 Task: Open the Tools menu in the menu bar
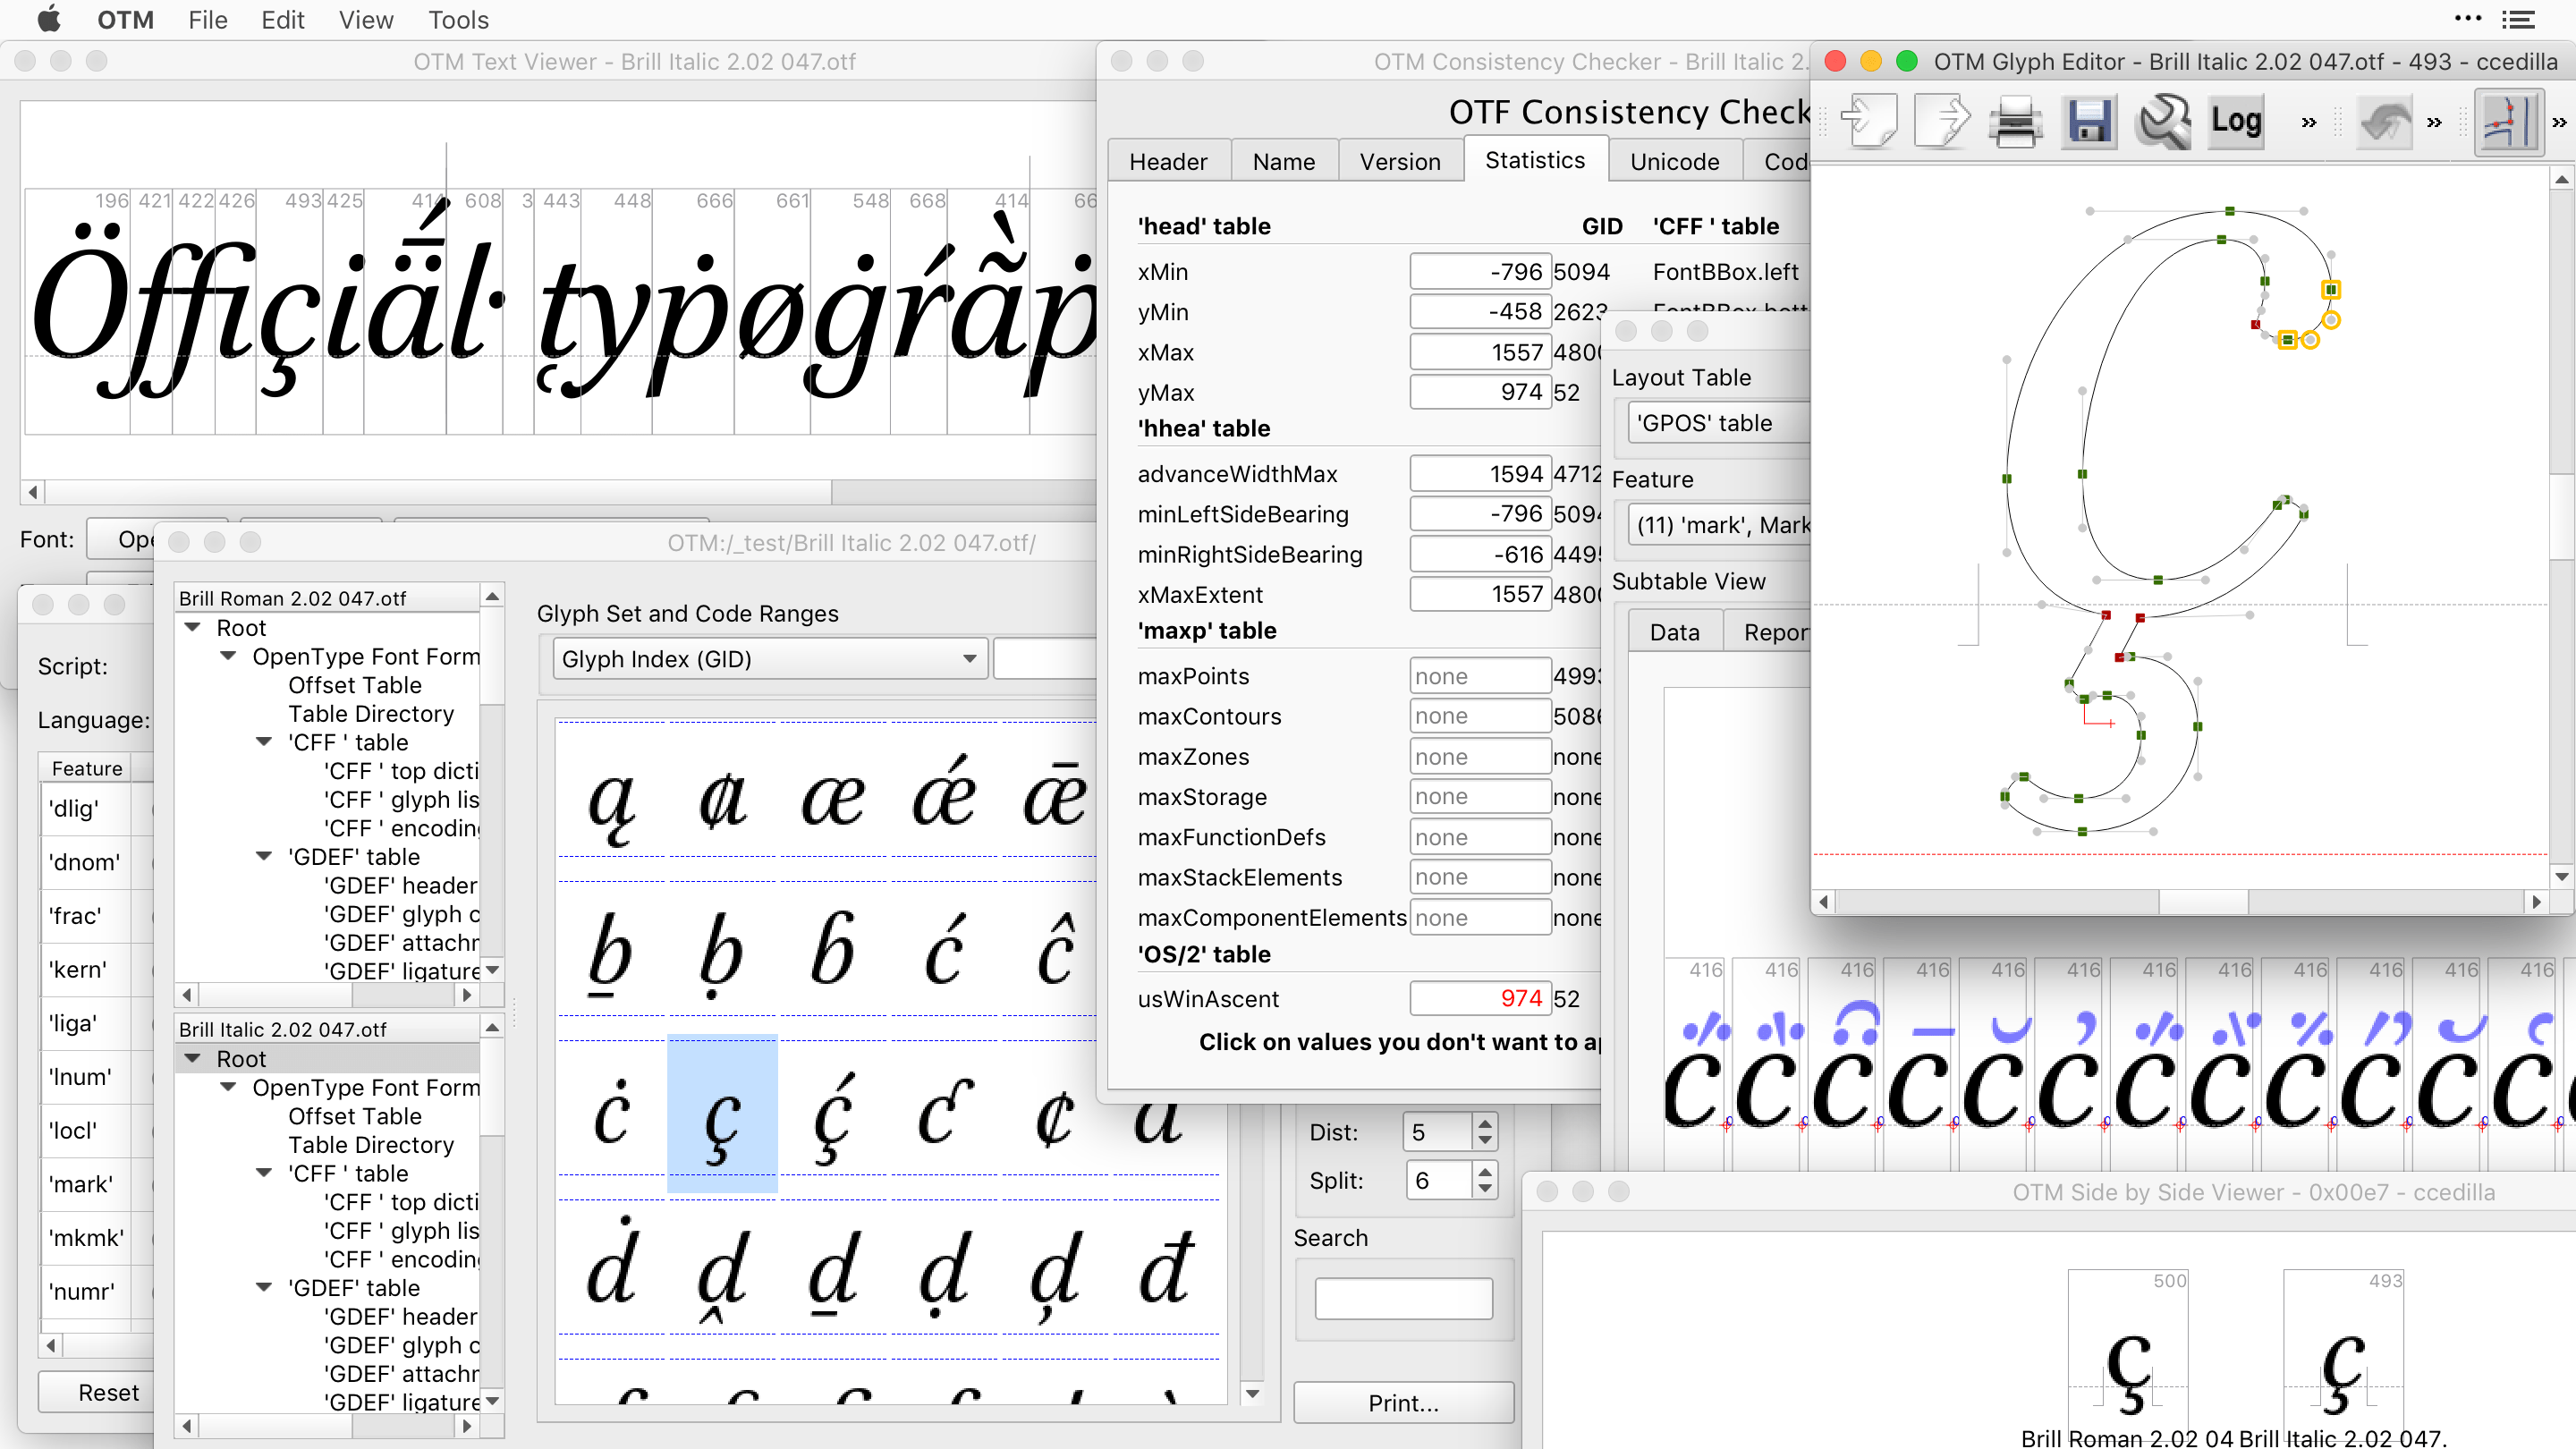click(458, 20)
